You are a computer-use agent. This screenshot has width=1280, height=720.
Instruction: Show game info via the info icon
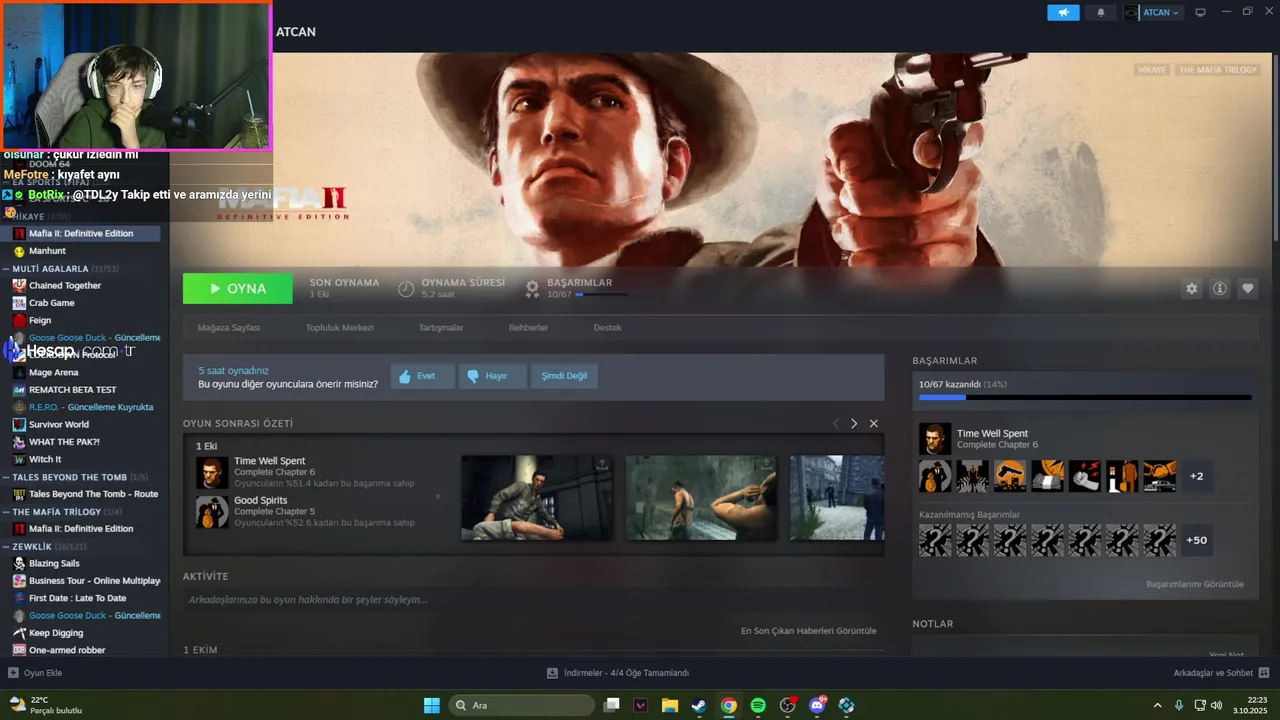[x=1219, y=288]
